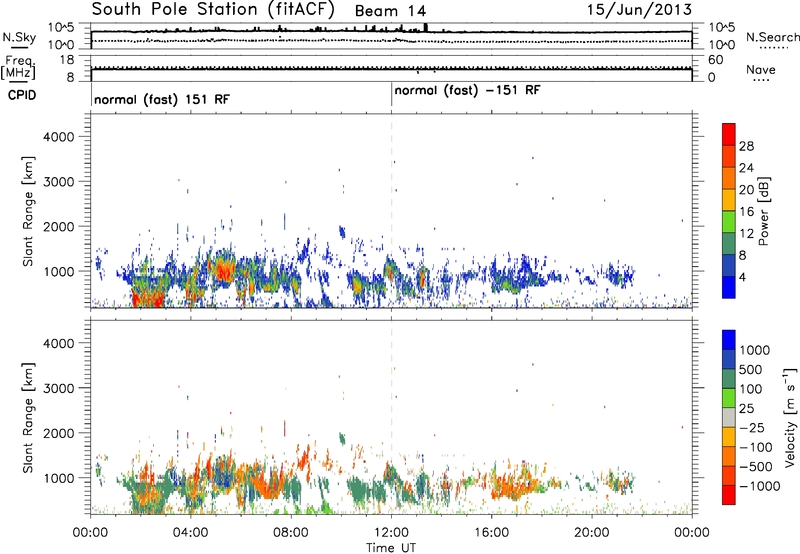Click the '28' value on the Power color bar
Image resolution: width=800 pixels, height=554 pixels.
pyautogui.click(x=746, y=146)
